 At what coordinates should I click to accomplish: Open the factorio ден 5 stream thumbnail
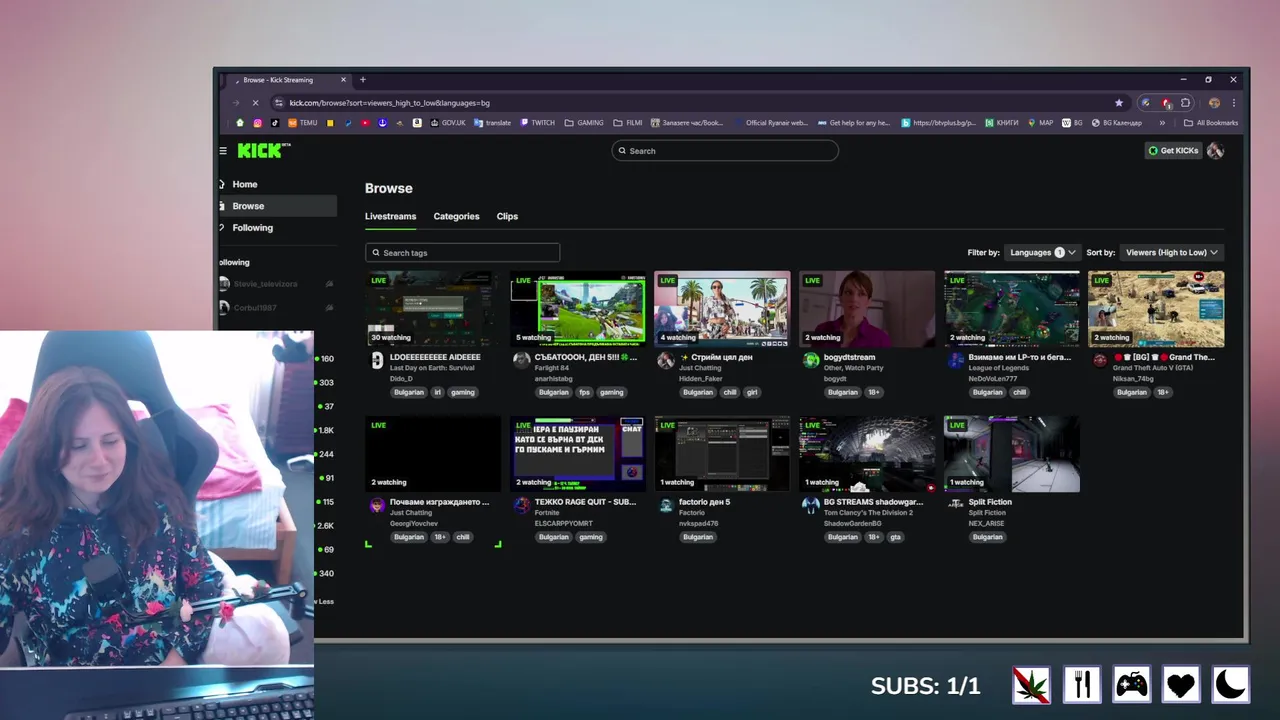pyautogui.click(x=722, y=454)
